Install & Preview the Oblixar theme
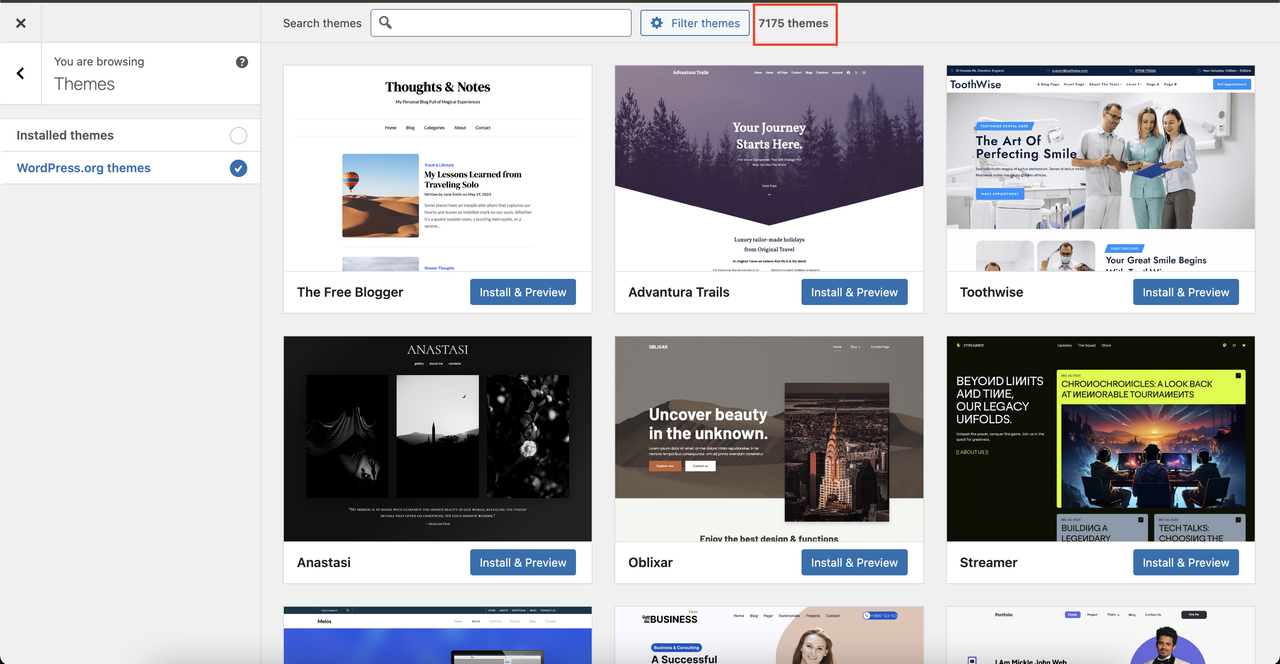The width and height of the screenshot is (1280, 664). pos(854,562)
